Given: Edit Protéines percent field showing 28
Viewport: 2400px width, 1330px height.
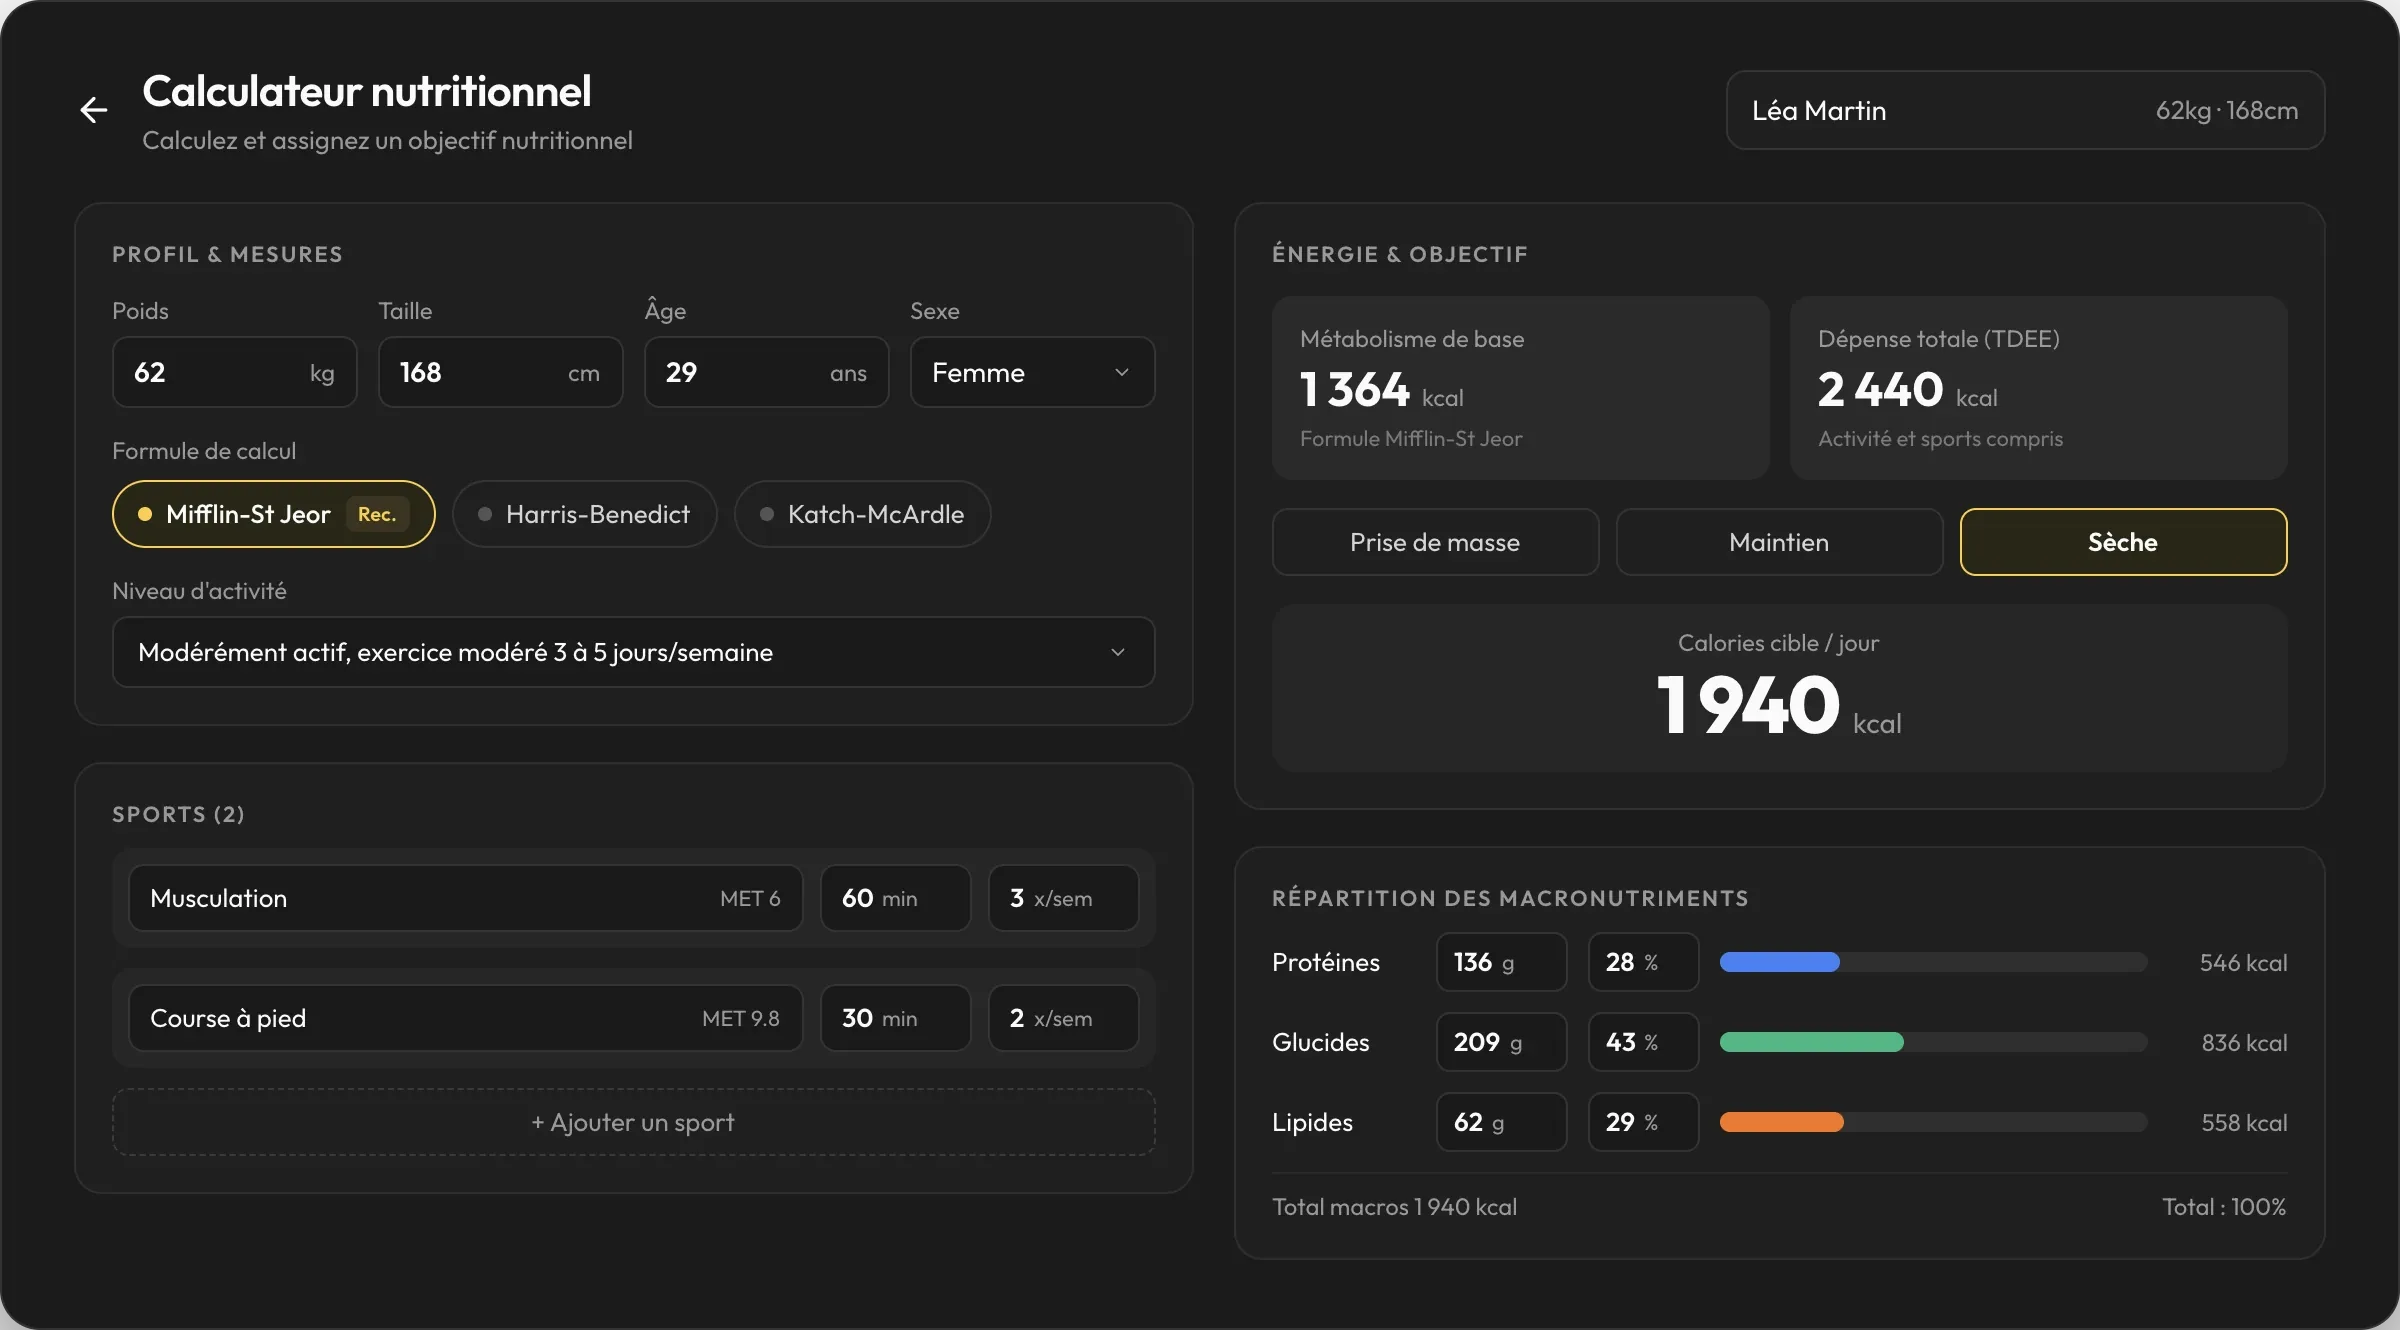Looking at the screenshot, I should point(1643,962).
